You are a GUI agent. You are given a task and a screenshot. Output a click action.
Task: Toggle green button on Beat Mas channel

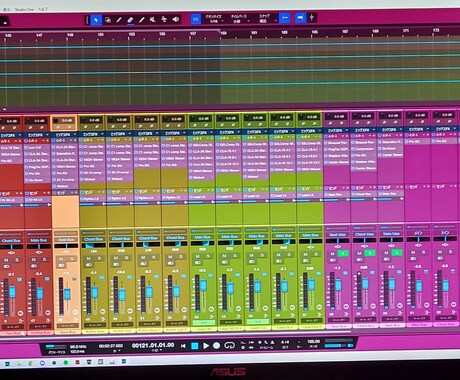343,254
